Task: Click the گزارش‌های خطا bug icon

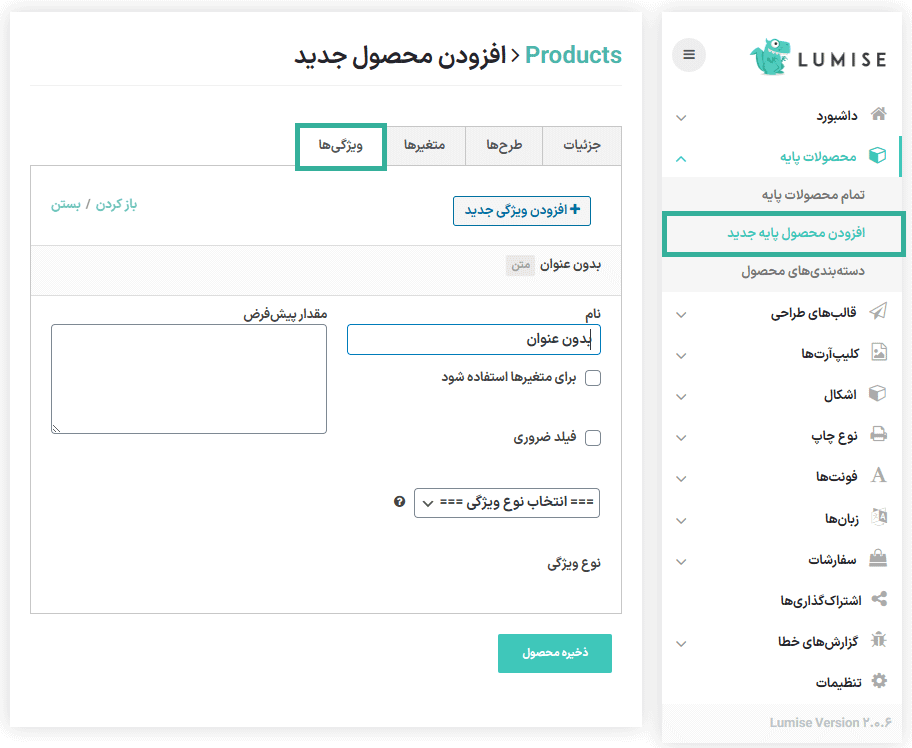Action: click(878, 640)
